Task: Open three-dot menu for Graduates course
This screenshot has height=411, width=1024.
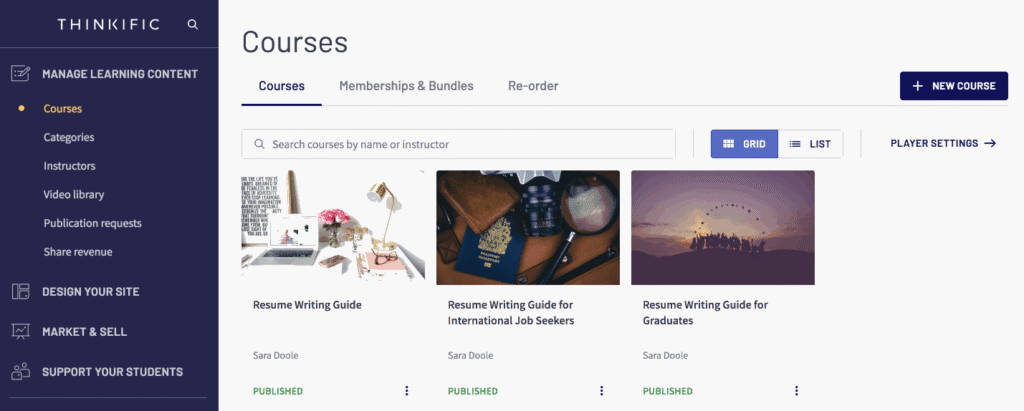Action: pos(796,391)
